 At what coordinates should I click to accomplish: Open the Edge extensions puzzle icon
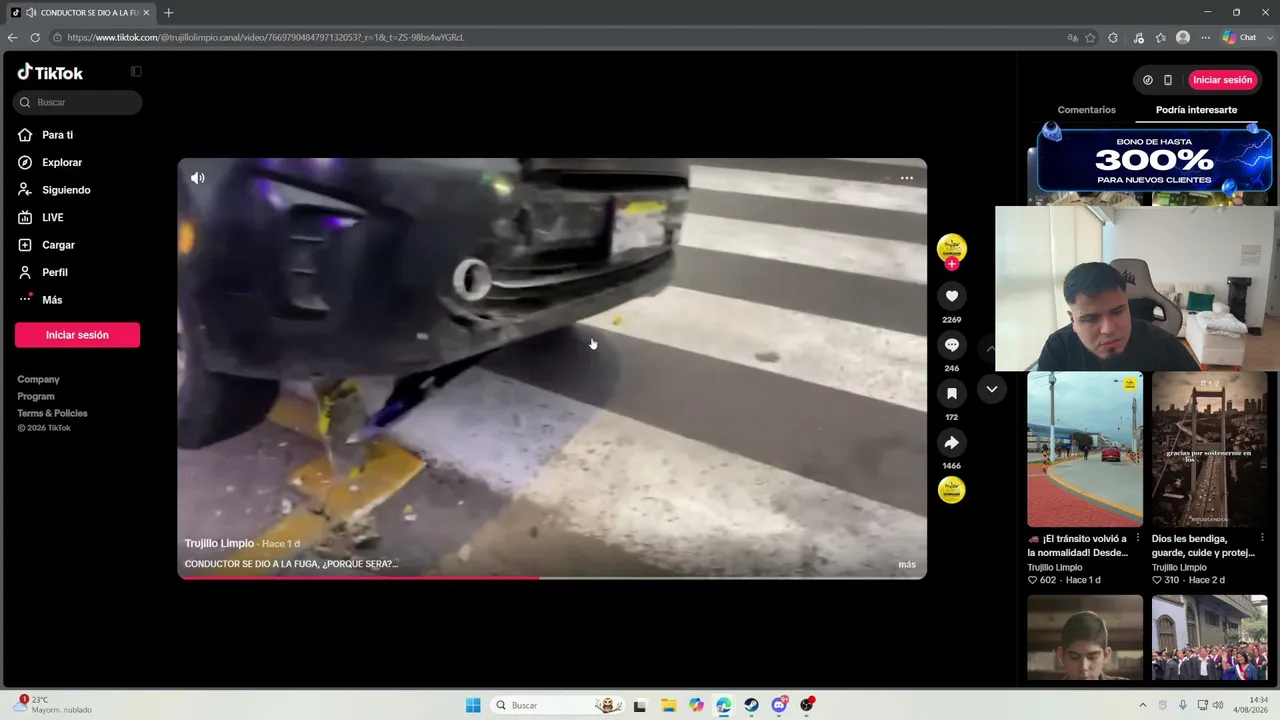click(1113, 38)
